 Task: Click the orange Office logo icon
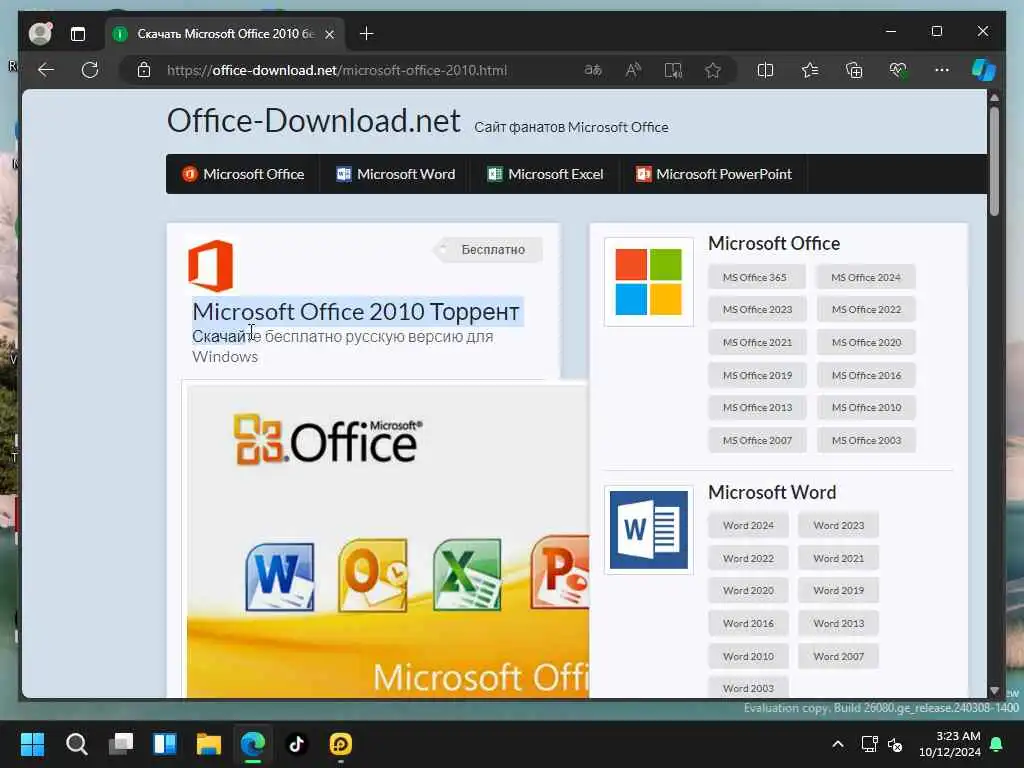(211, 266)
